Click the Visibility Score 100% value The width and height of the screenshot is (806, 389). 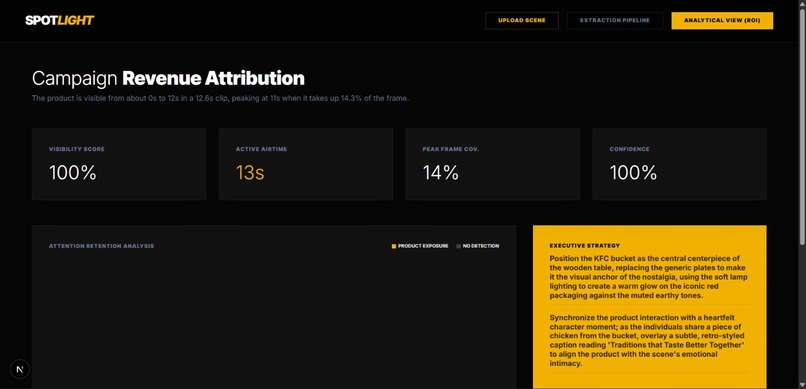pos(72,173)
